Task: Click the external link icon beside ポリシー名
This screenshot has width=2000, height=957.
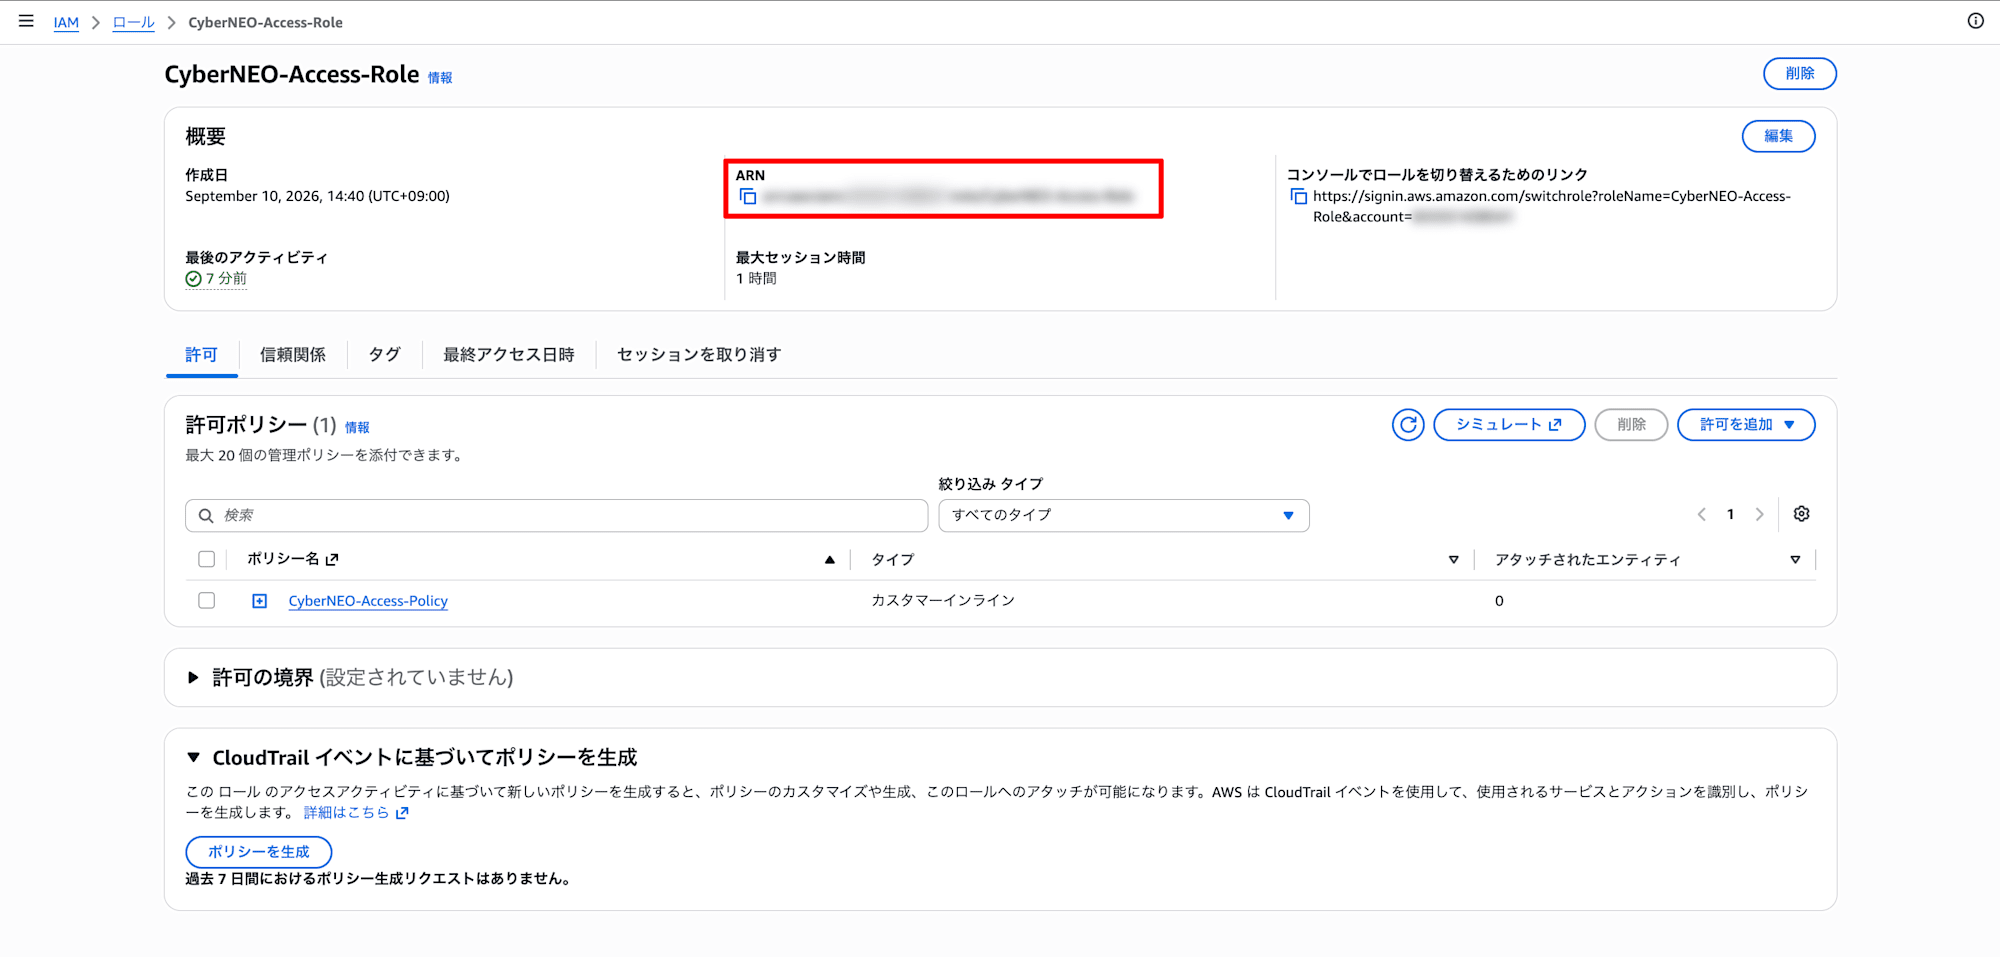Action: coord(332,560)
